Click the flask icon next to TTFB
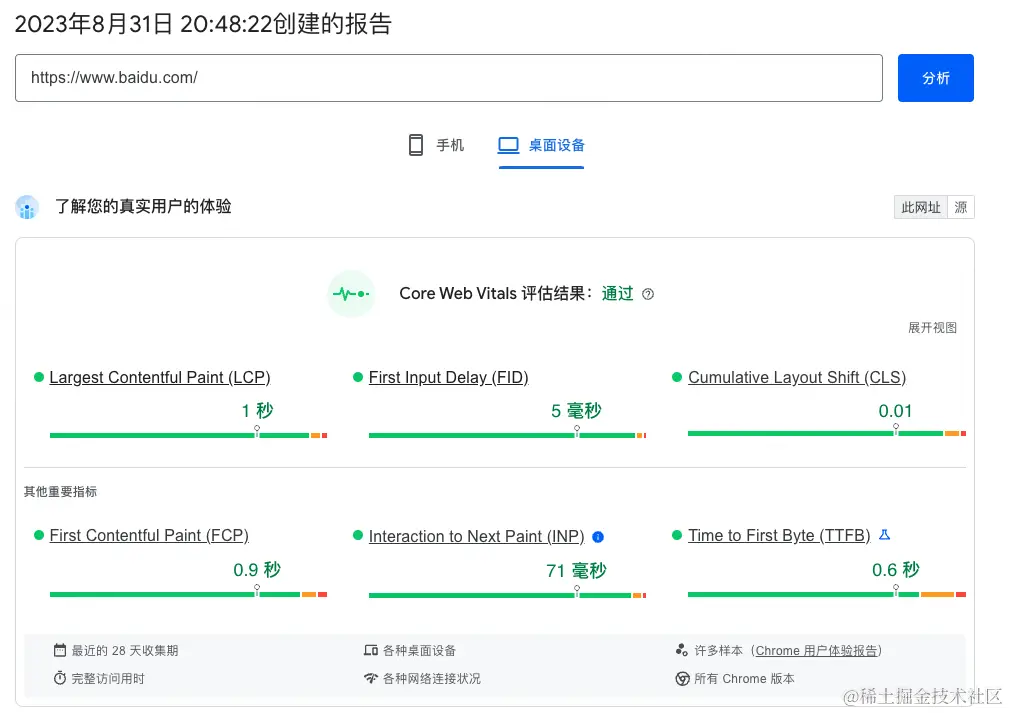1009x713 pixels. [x=885, y=535]
